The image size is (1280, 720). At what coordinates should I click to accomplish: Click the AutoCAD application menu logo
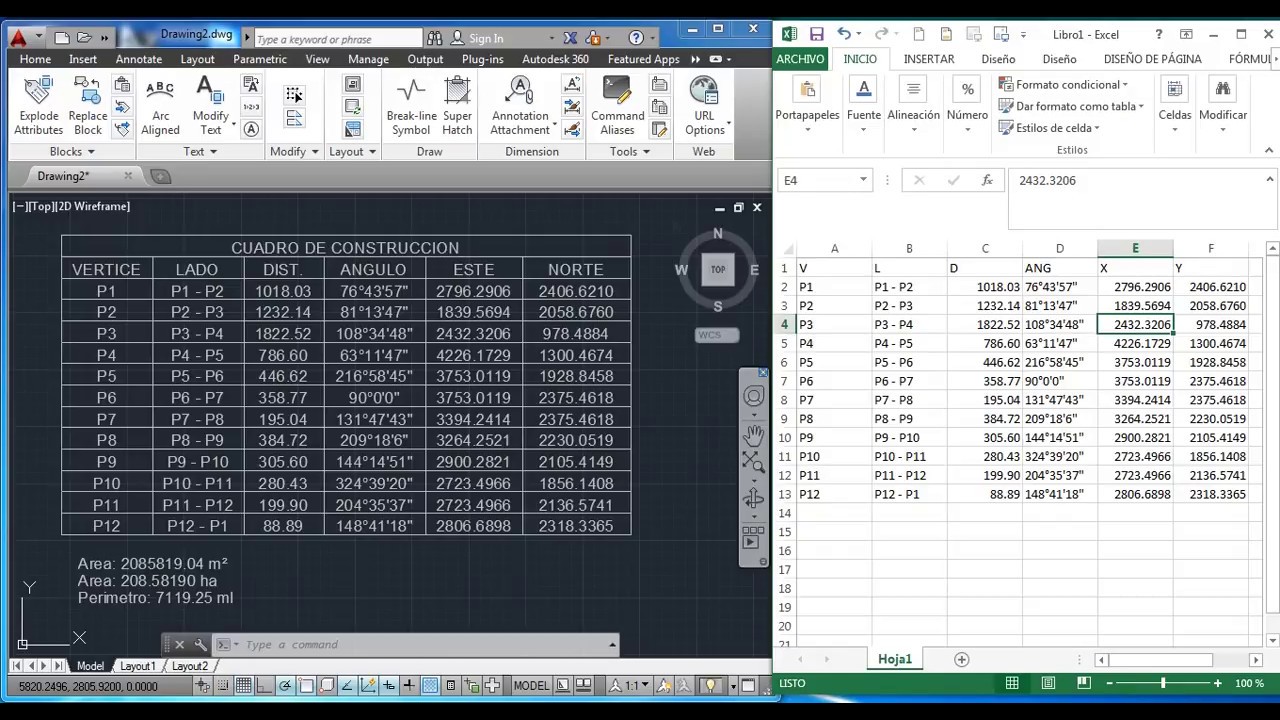click(x=19, y=38)
